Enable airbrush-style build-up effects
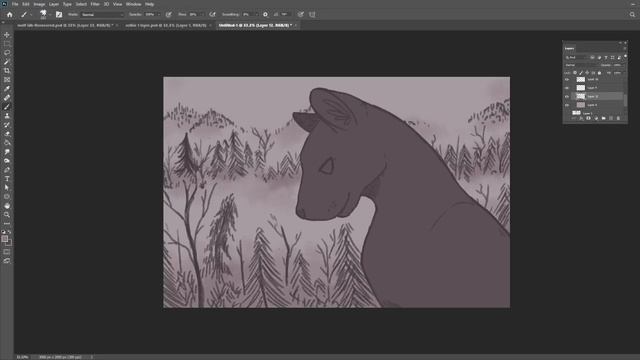 coord(212,14)
